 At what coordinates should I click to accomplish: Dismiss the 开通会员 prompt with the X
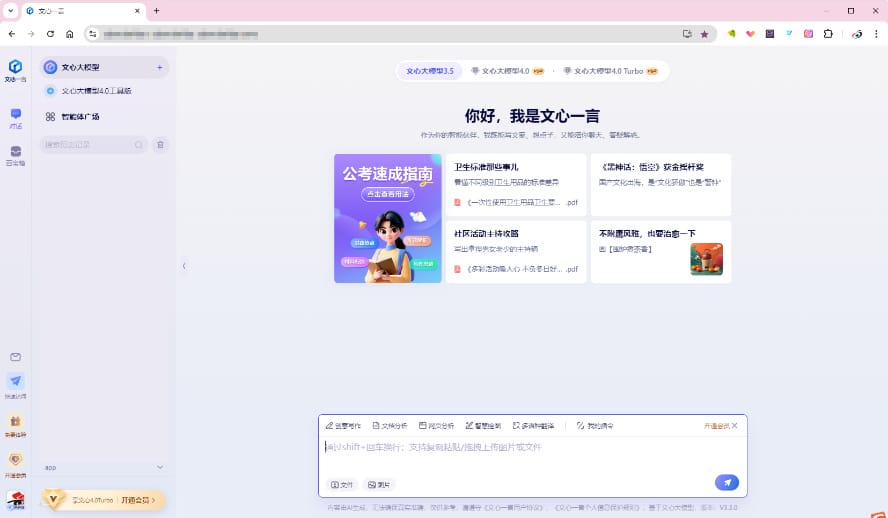(735, 426)
